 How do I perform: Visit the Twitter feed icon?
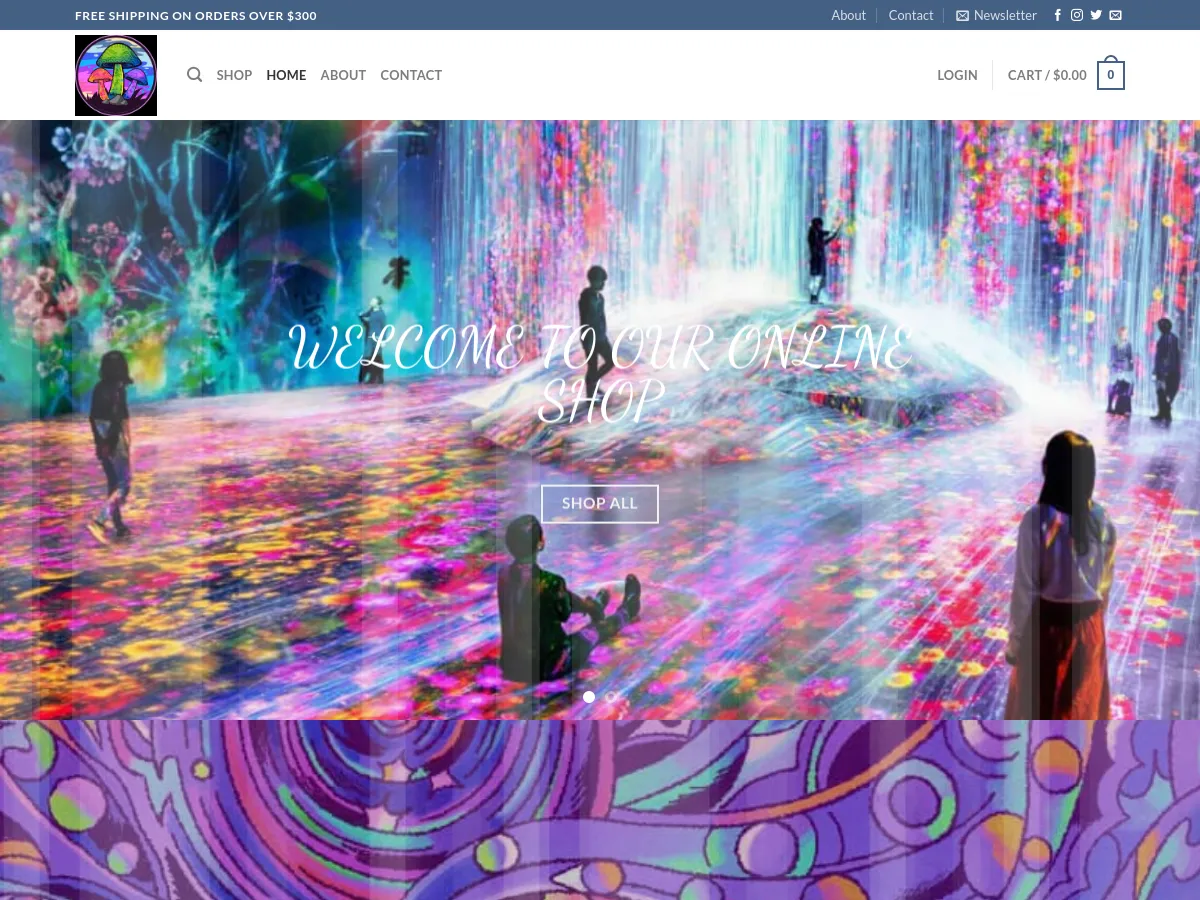(x=1096, y=15)
